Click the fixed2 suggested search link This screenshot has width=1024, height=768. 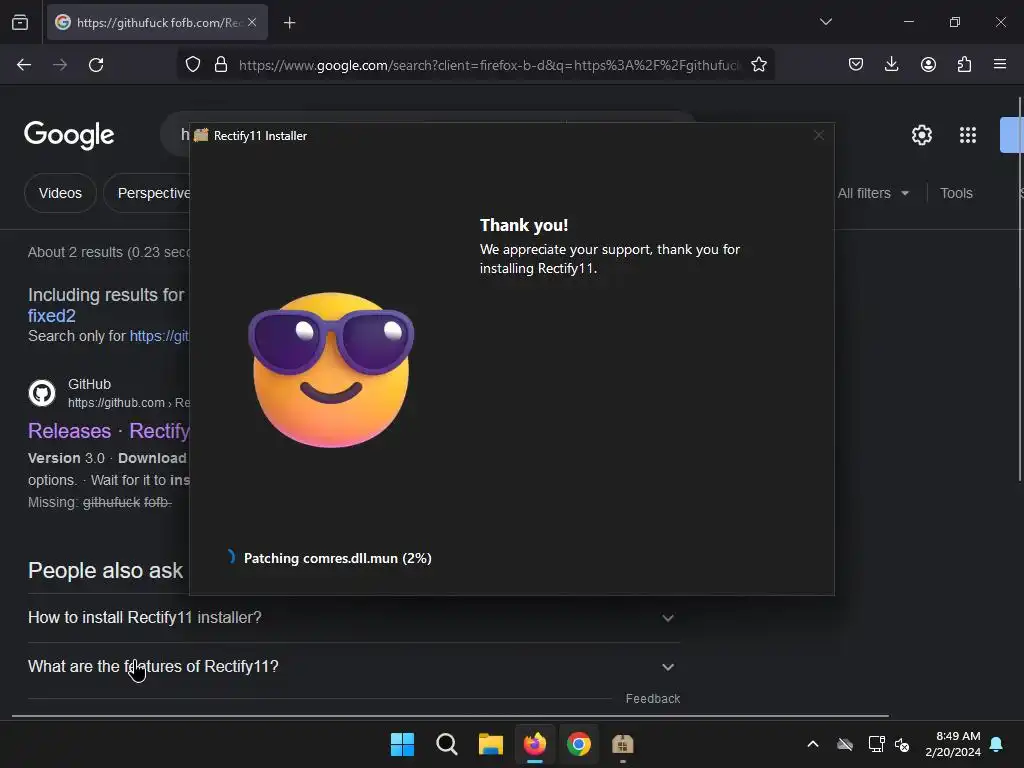pos(52,316)
